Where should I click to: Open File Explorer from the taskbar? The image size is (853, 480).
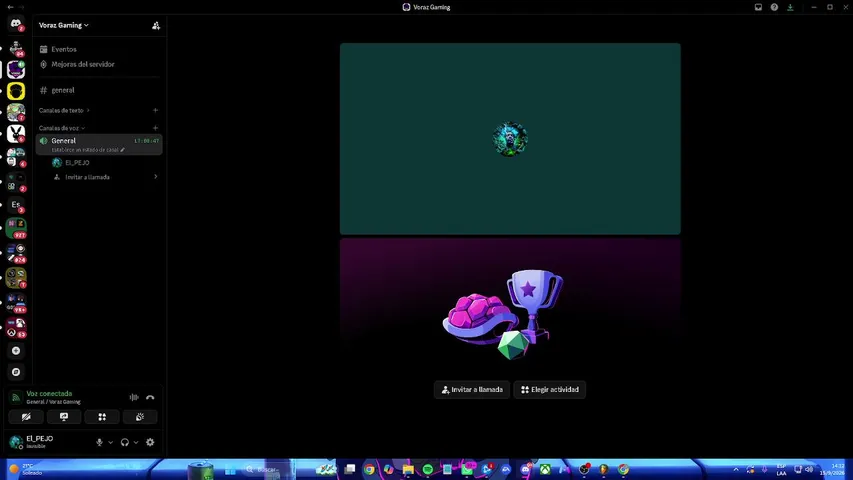(408, 469)
